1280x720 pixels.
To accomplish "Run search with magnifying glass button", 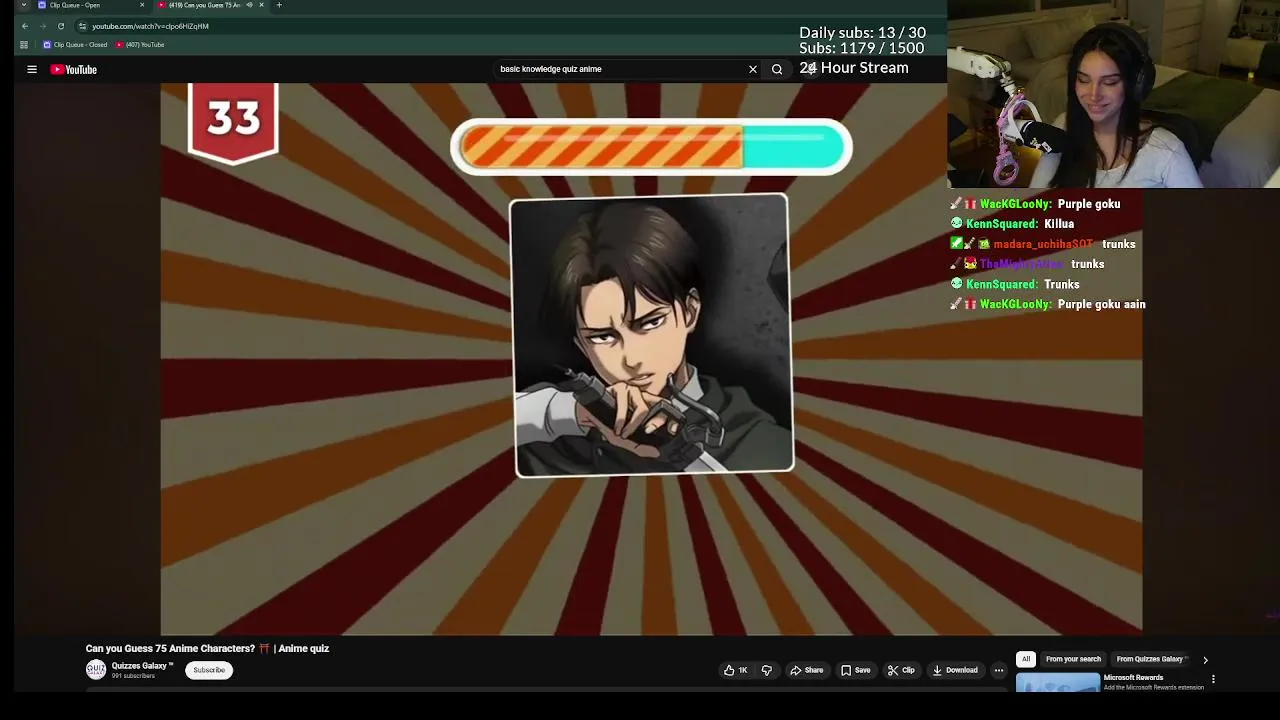I will pyautogui.click(x=777, y=69).
